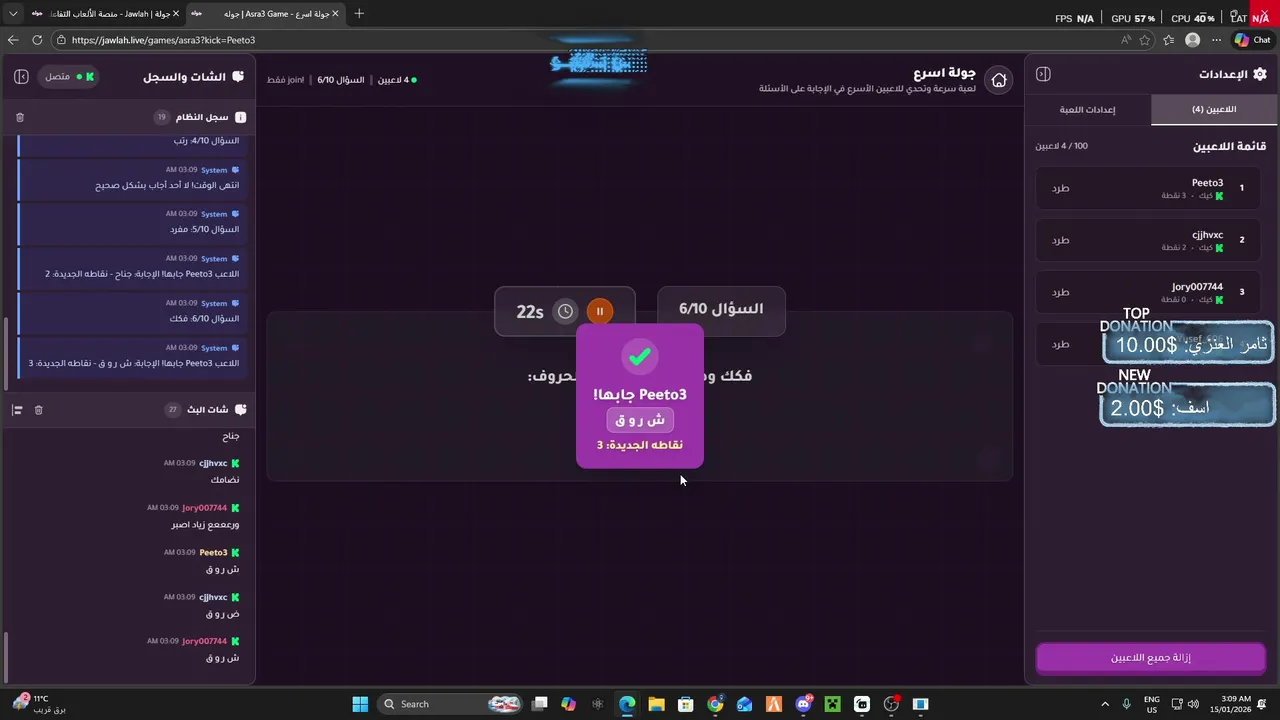Click the system log count badge 19

(162, 117)
